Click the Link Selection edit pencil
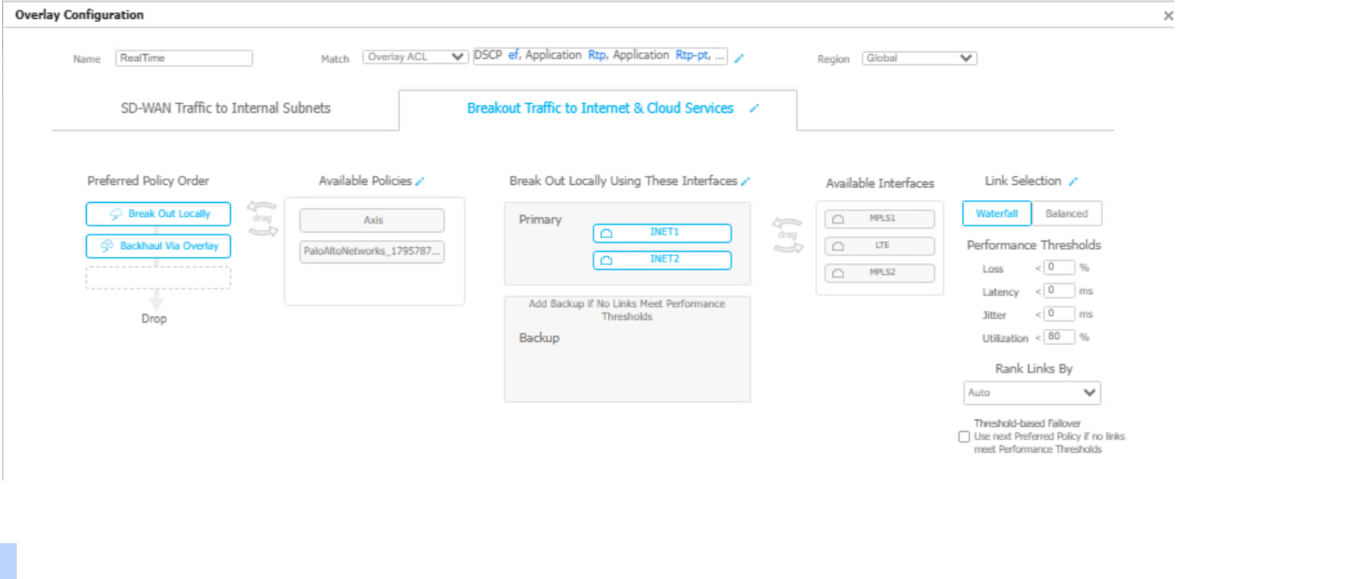This screenshot has width=1357, height=579. (x=1073, y=181)
